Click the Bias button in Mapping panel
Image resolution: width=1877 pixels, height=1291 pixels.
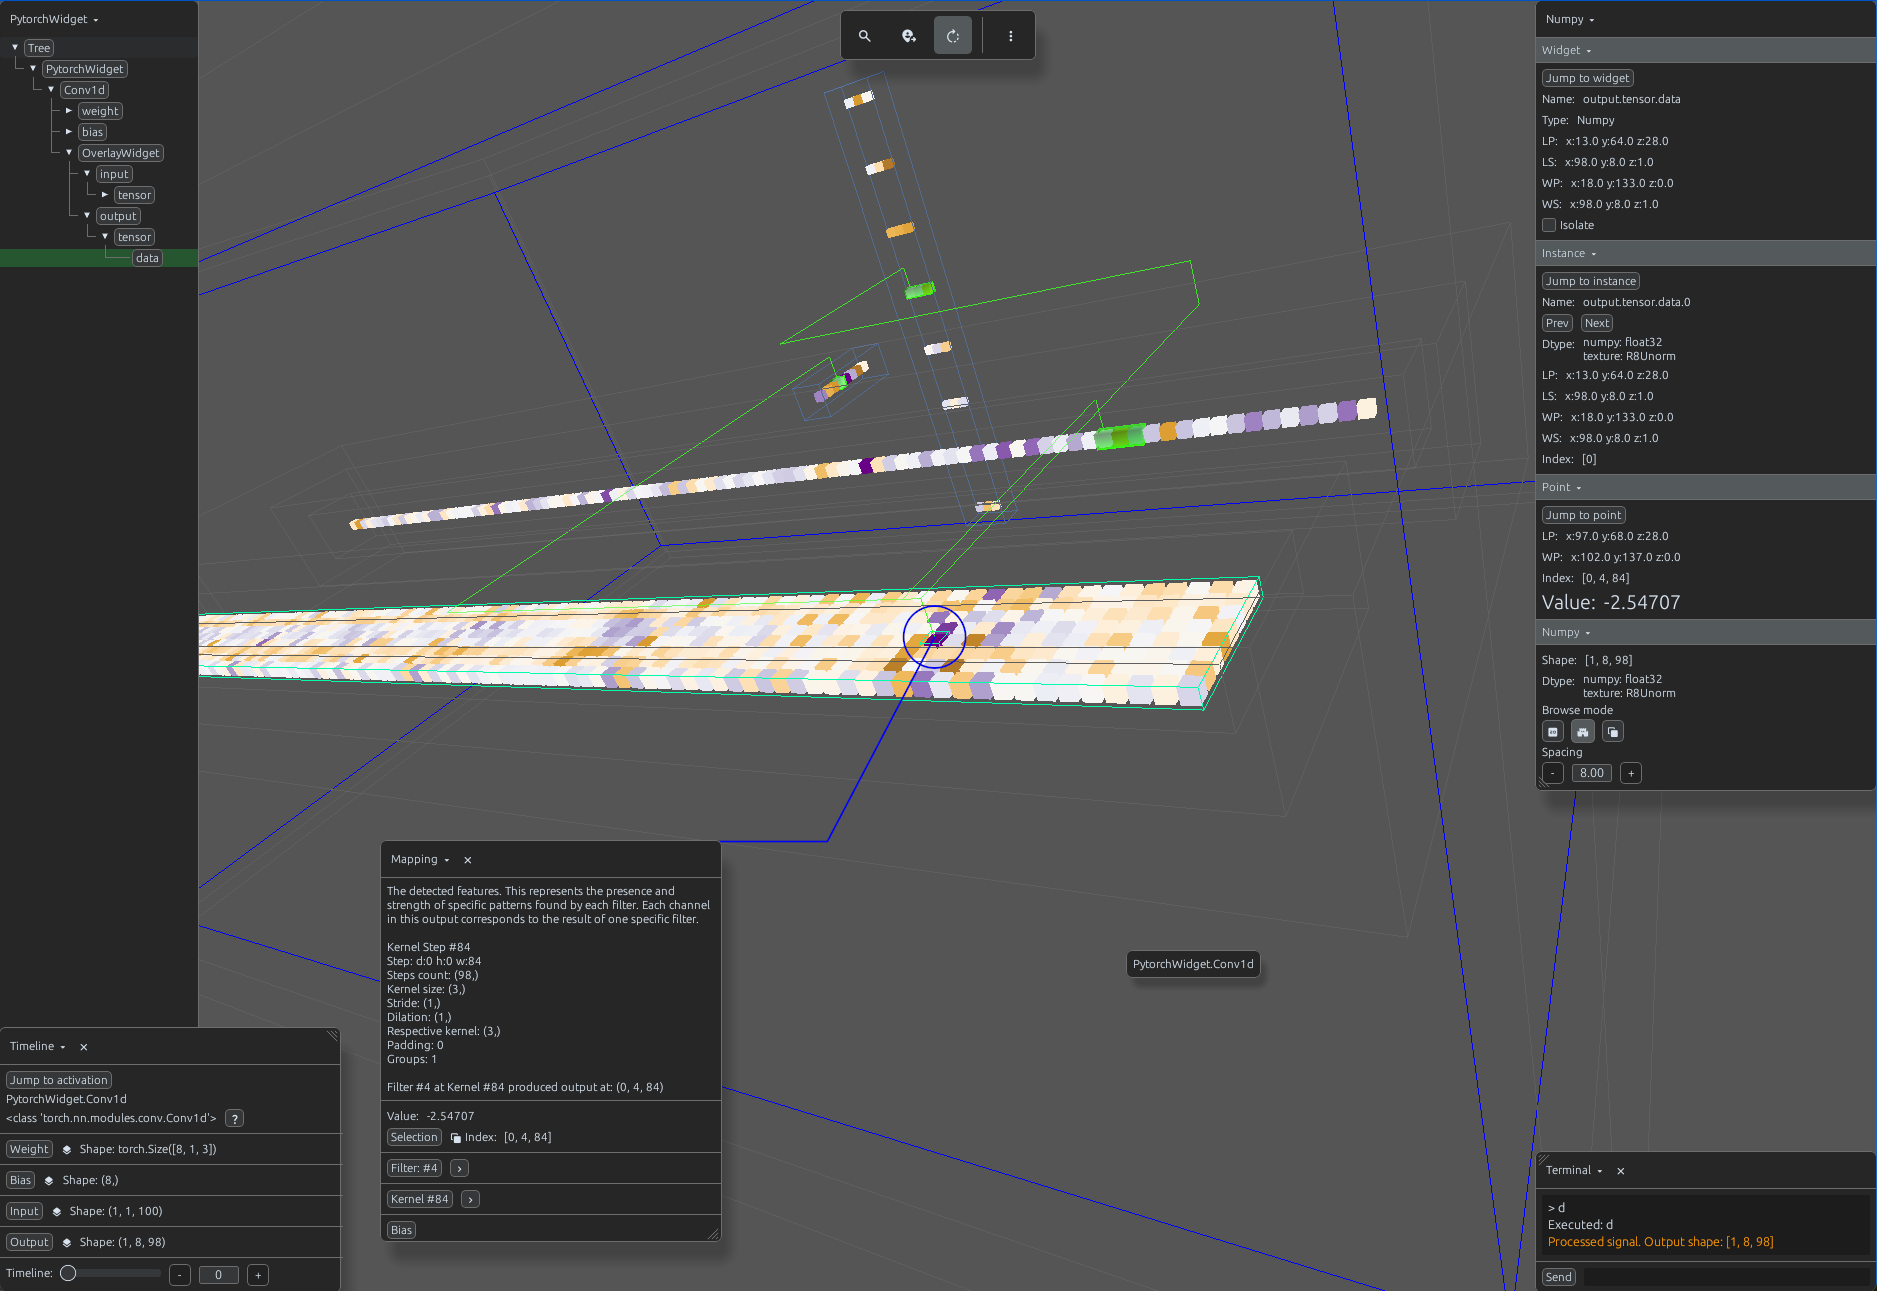[401, 1230]
